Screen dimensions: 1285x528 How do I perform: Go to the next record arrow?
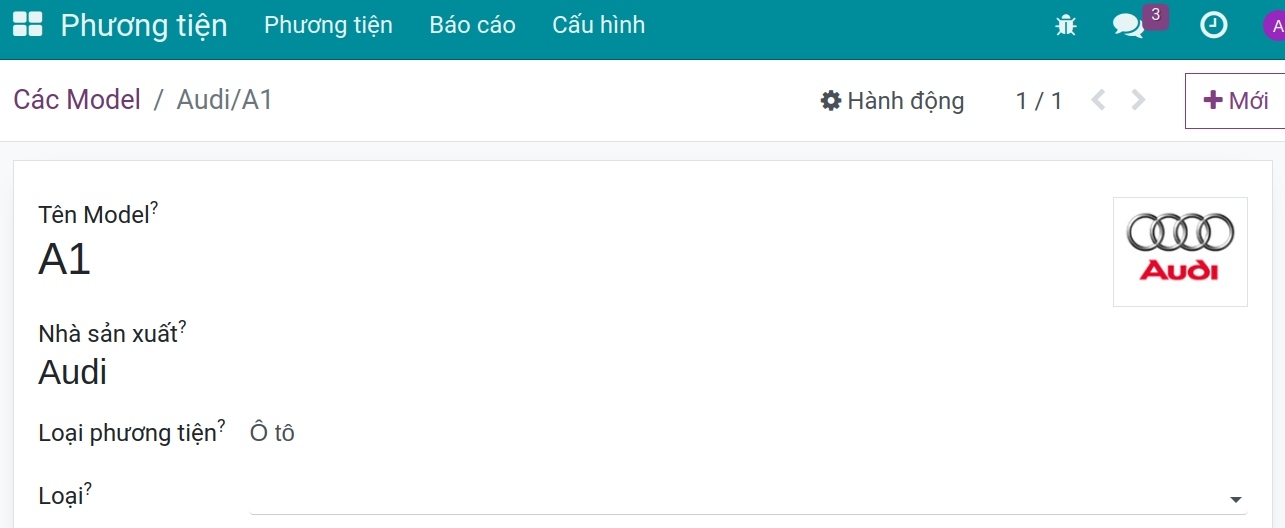click(1138, 100)
